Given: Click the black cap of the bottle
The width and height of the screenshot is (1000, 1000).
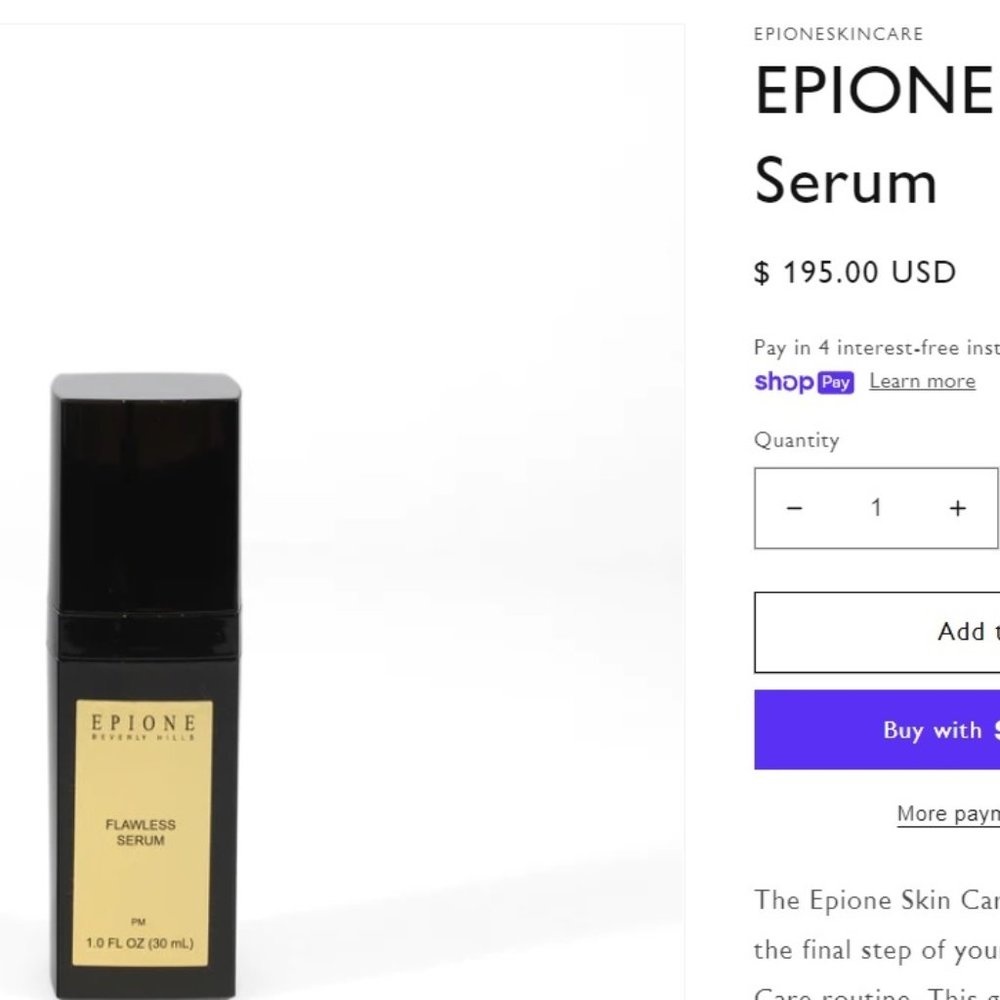Looking at the screenshot, I should [x=145, y=494].
